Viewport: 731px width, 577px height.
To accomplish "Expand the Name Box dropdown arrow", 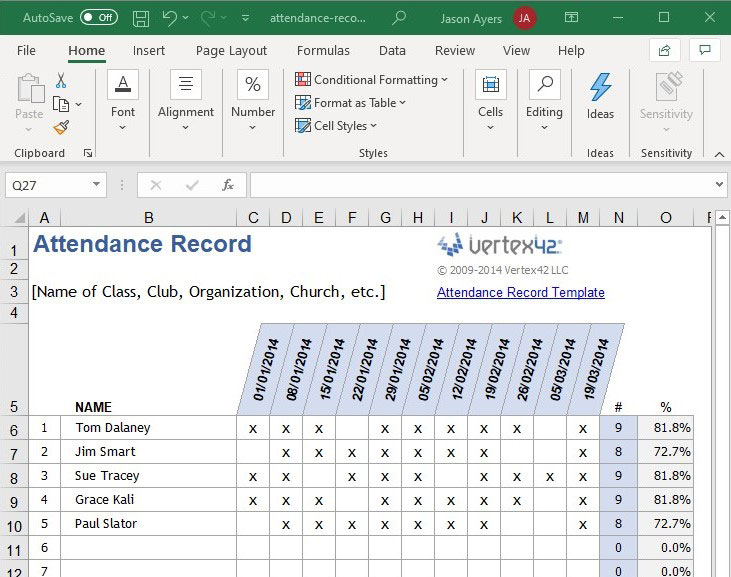I will pos(96,185).
